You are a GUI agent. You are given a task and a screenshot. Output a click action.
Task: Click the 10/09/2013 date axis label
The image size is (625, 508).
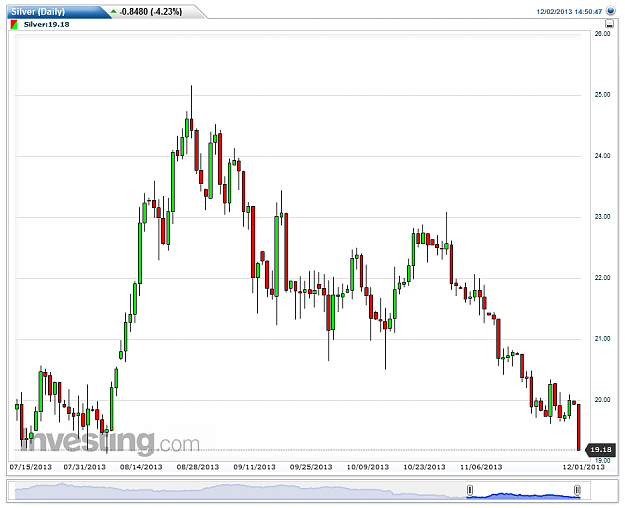(368, 467)
